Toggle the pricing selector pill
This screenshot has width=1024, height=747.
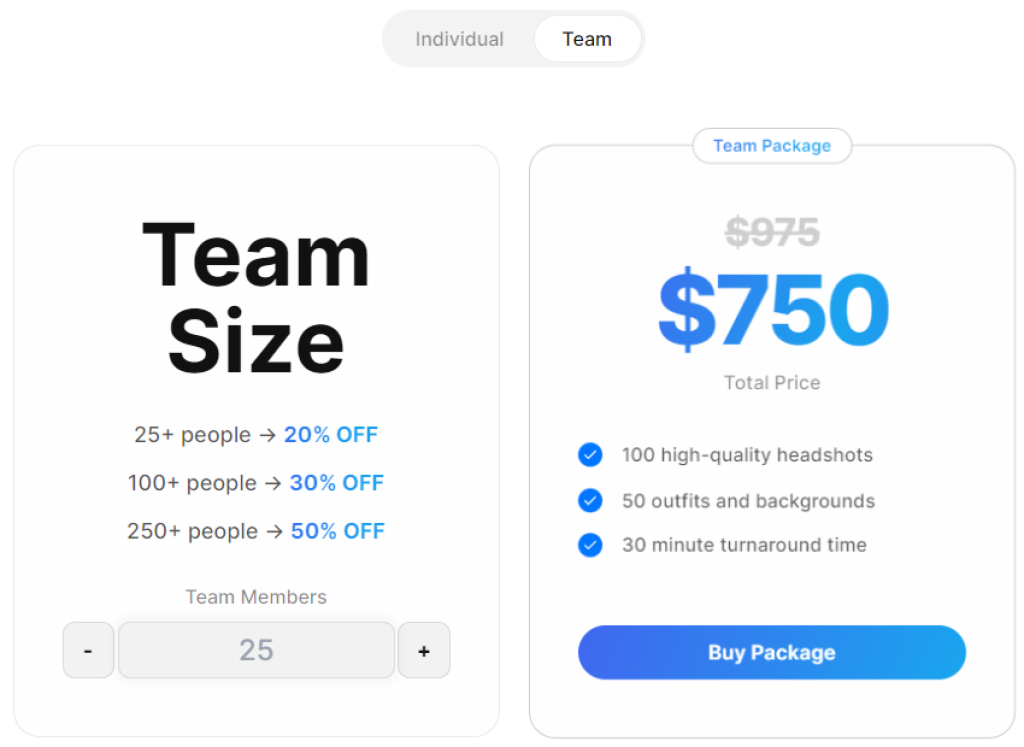513,38
